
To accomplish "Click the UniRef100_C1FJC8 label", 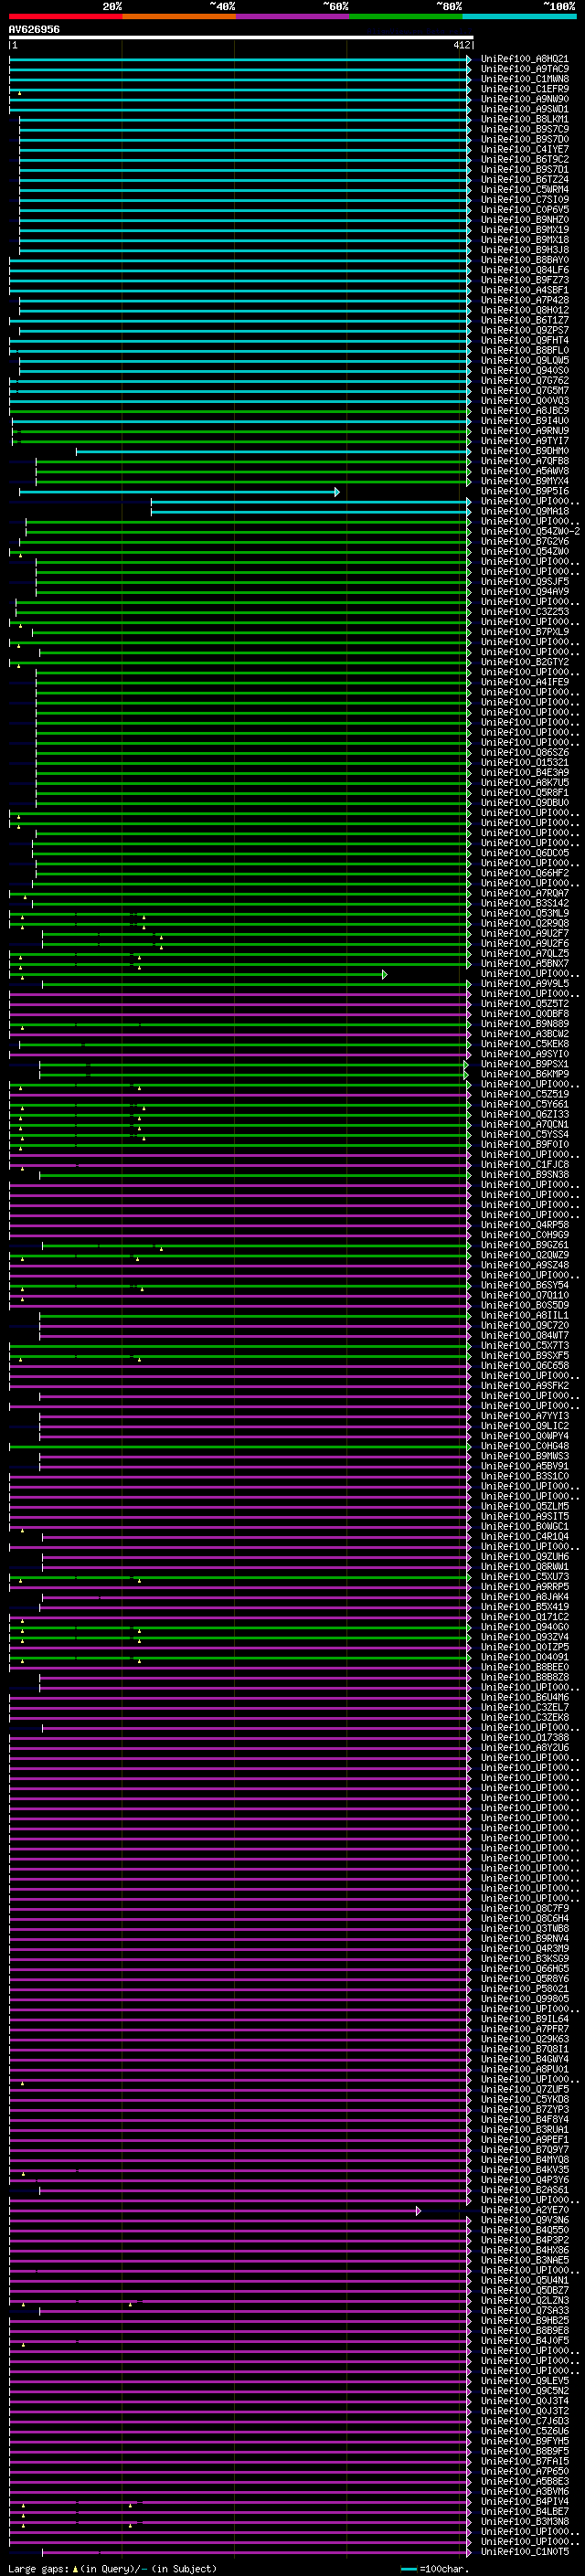I will point(525,1165).
